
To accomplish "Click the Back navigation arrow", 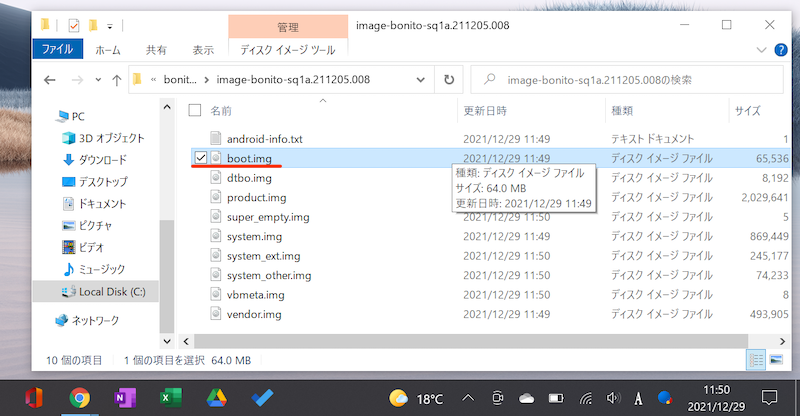I will [49, 79].
